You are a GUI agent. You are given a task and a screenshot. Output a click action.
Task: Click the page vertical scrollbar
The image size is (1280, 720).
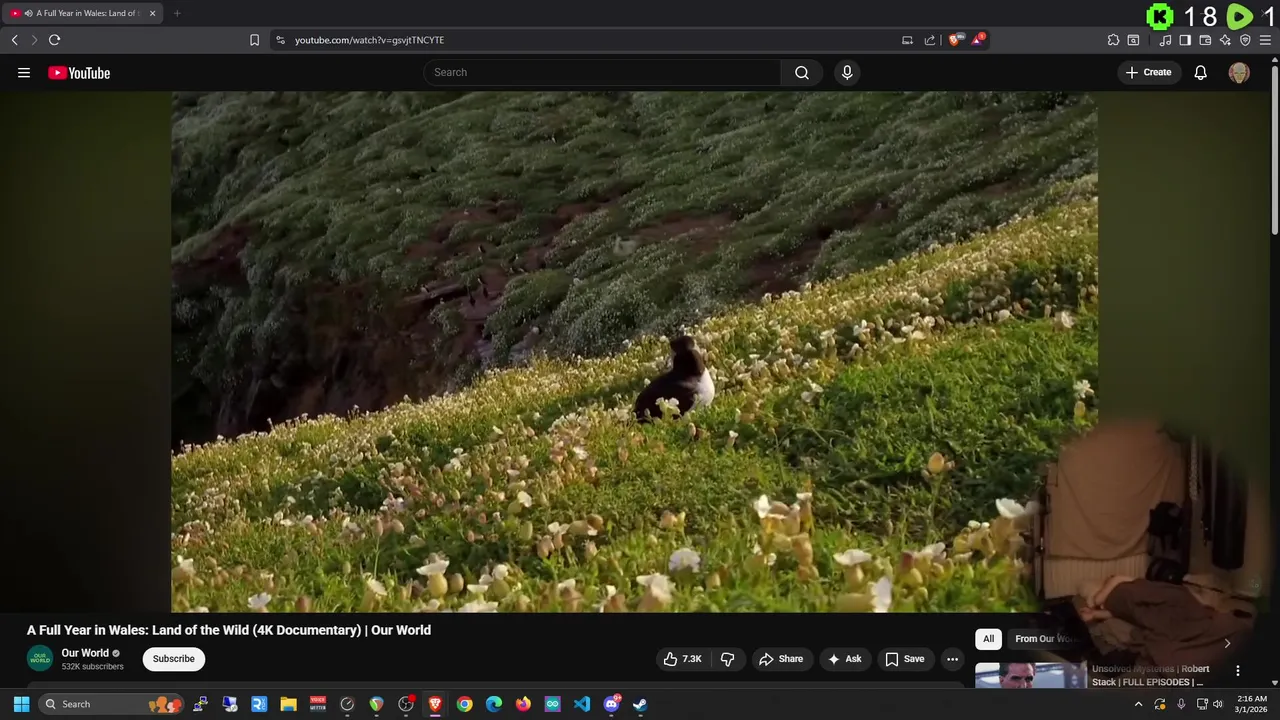pyautogui.click(x=1274, y=150)
